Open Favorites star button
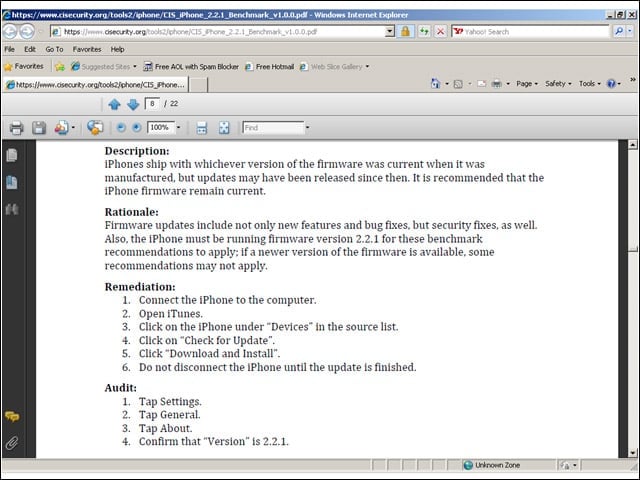The image size is (640, 480). (x=24, y=66)
